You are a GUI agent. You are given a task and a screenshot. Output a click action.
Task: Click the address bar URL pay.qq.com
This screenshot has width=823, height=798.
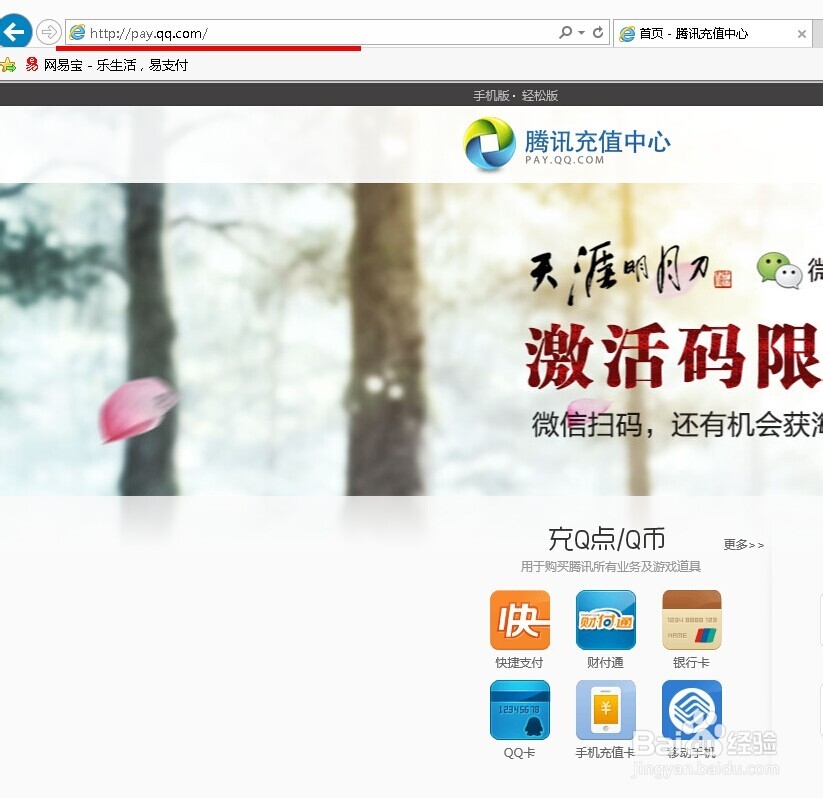pos(149,34)
